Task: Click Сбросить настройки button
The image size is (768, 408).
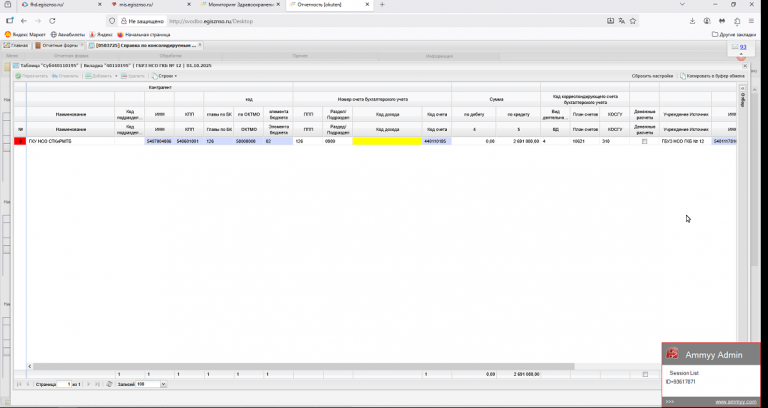Action: (652, 76)
